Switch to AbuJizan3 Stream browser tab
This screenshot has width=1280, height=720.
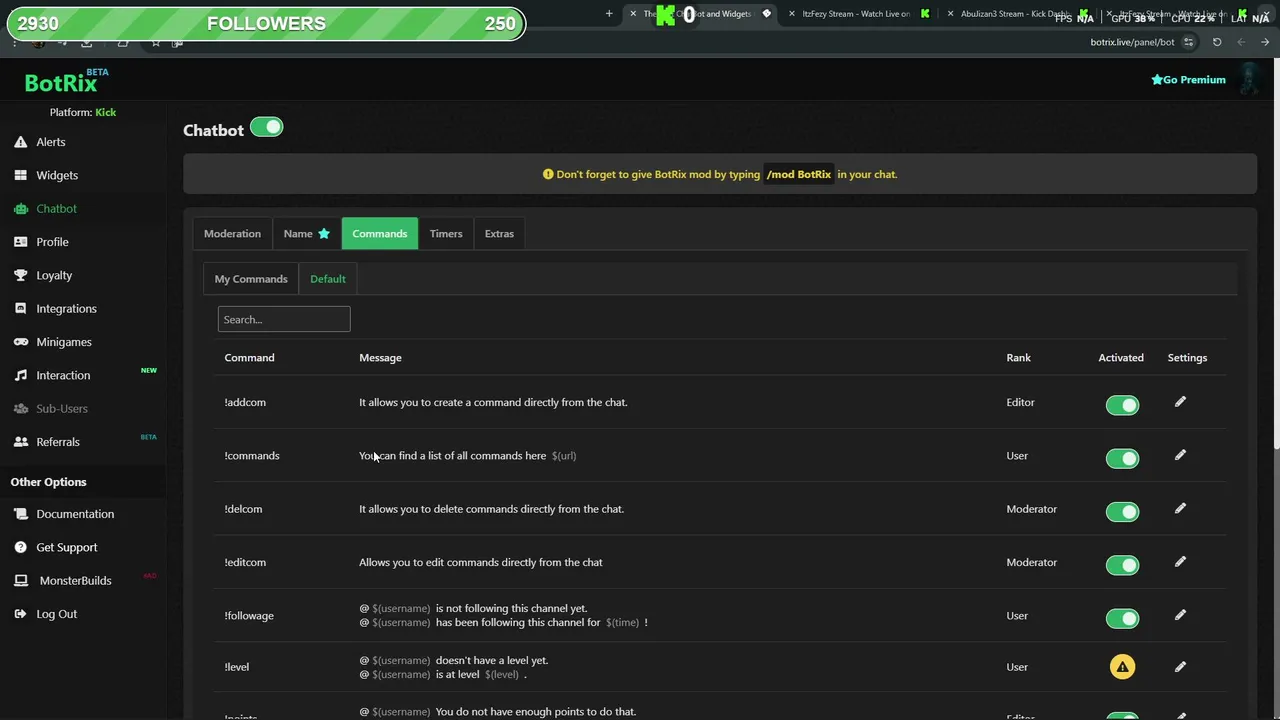tap(1015, 14)
